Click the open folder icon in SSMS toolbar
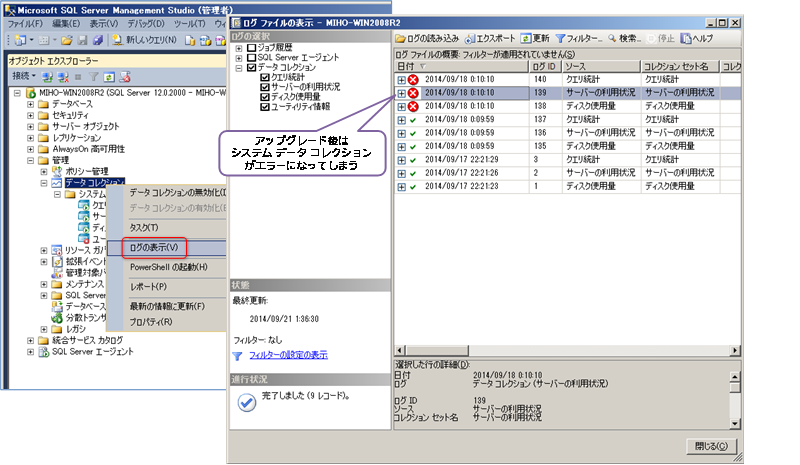The height and width of the screenshot is (465, 800). [66, 40]
